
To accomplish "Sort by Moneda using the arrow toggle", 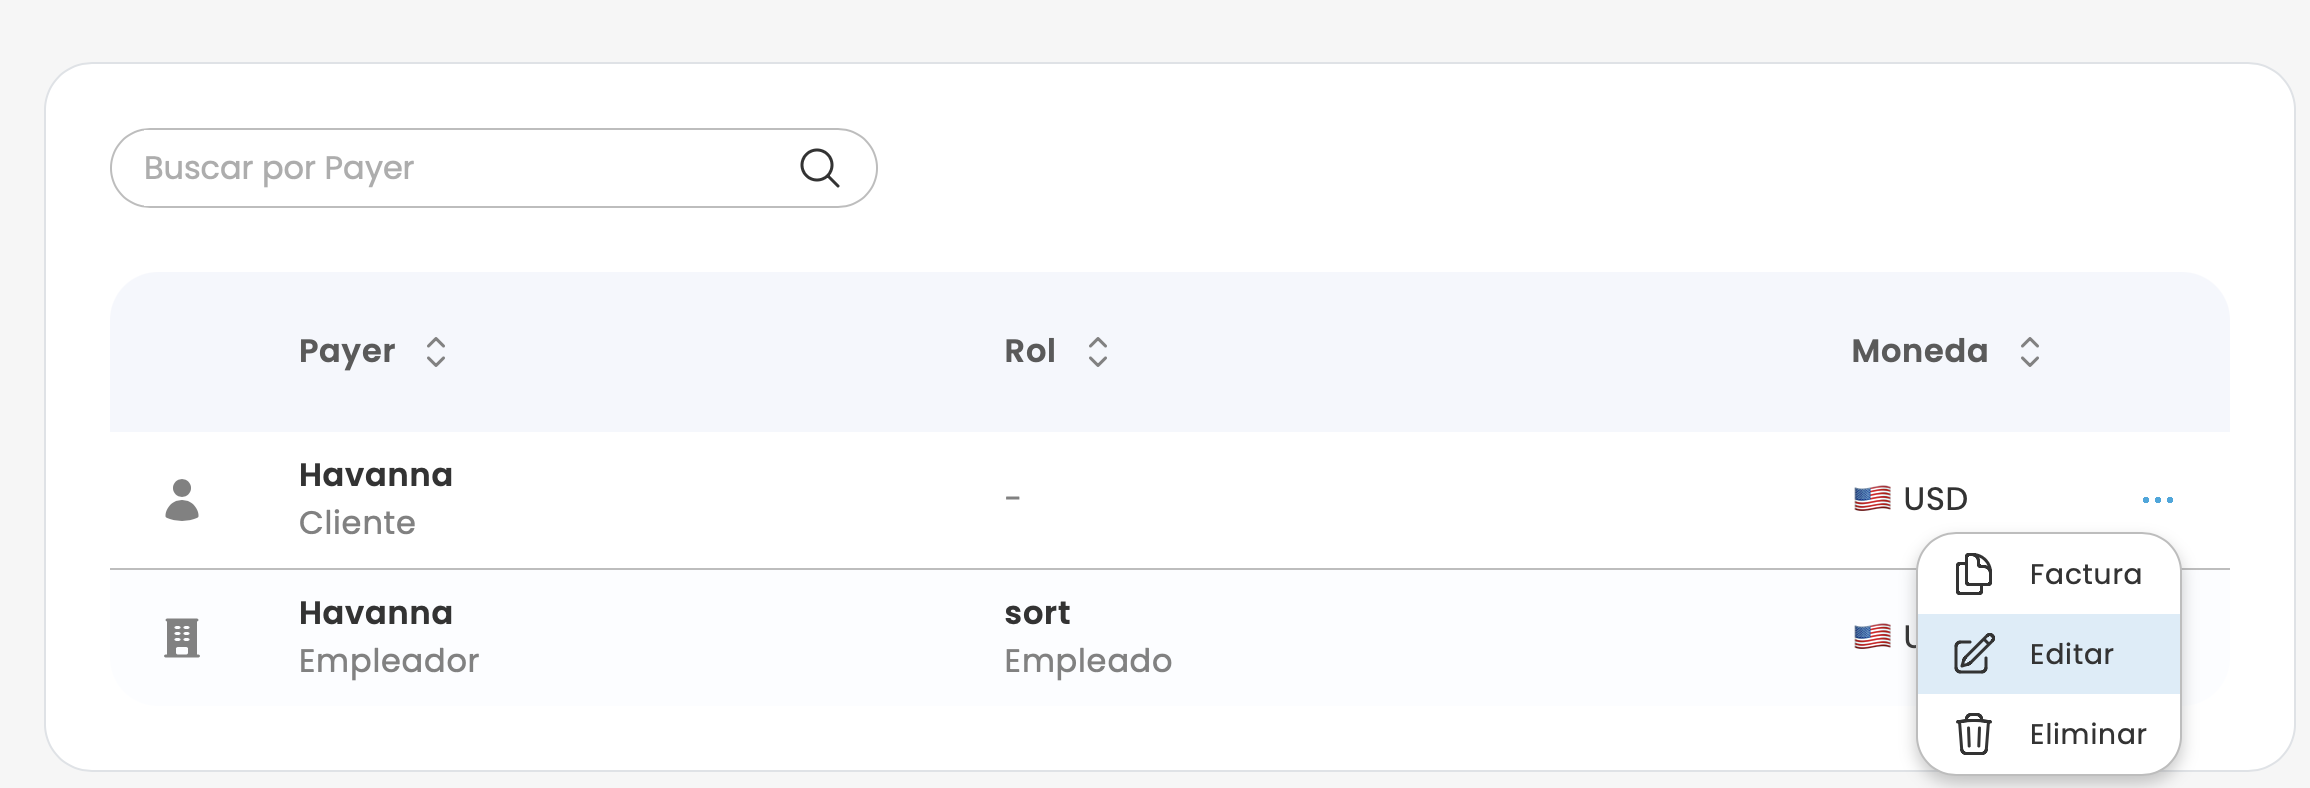I will (x=2029, y=352).
